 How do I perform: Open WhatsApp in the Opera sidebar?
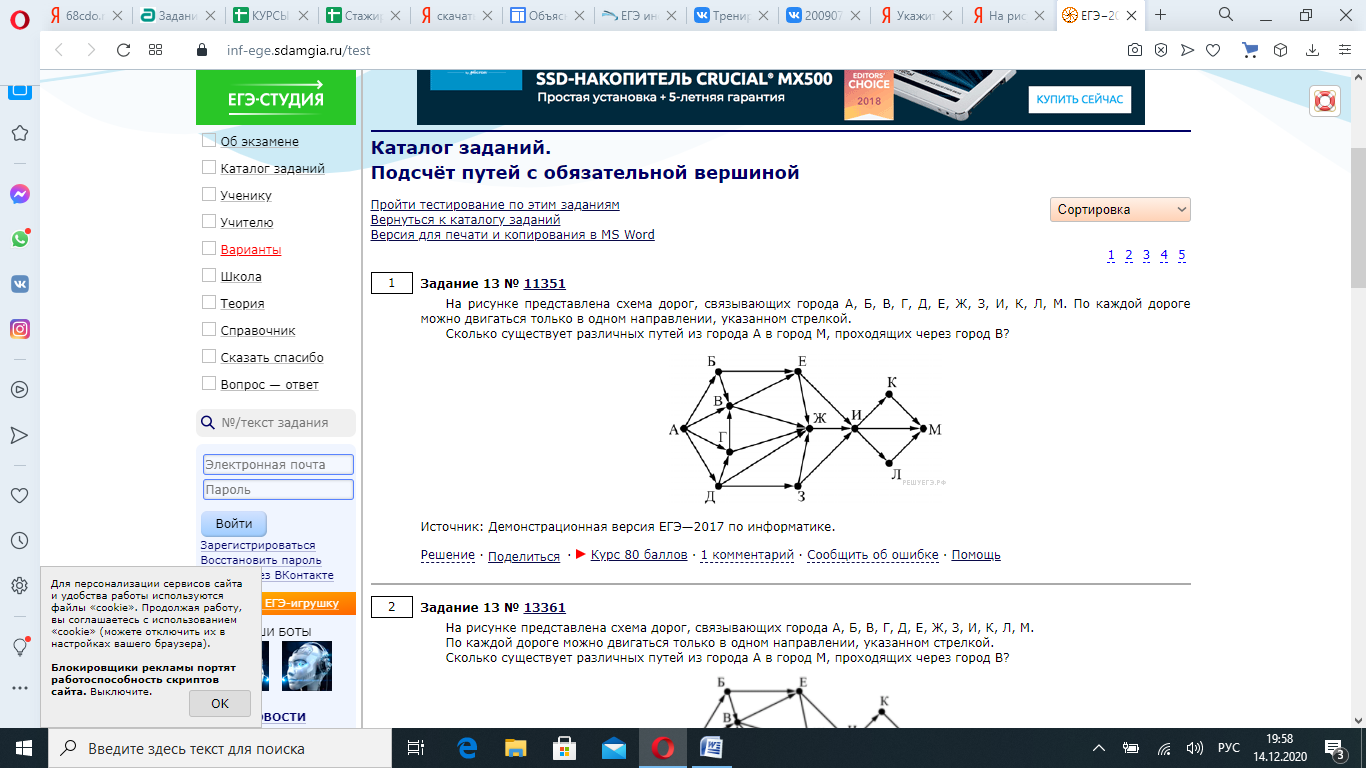coord(19,239)
